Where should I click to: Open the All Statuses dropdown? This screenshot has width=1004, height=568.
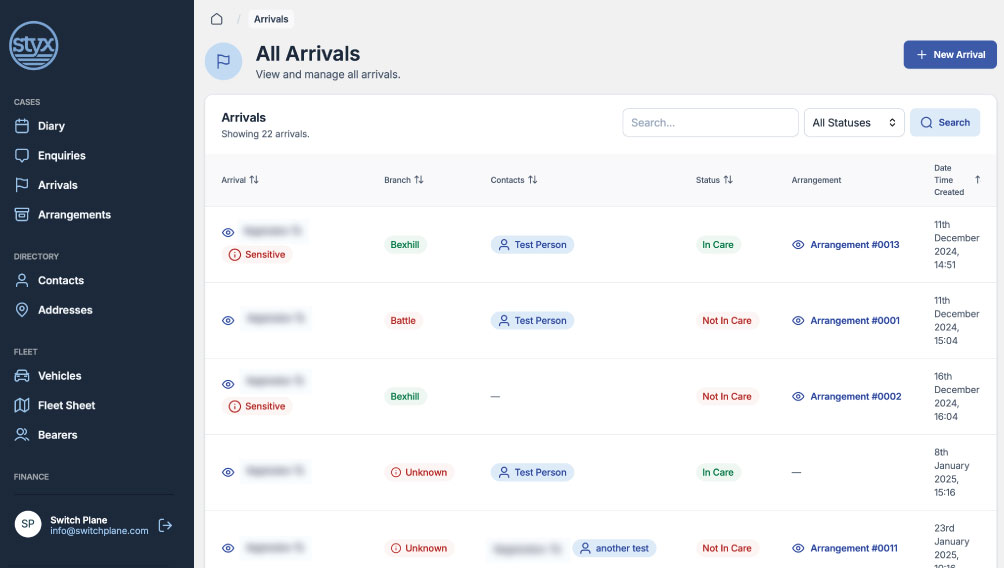(x=854, y=123)
